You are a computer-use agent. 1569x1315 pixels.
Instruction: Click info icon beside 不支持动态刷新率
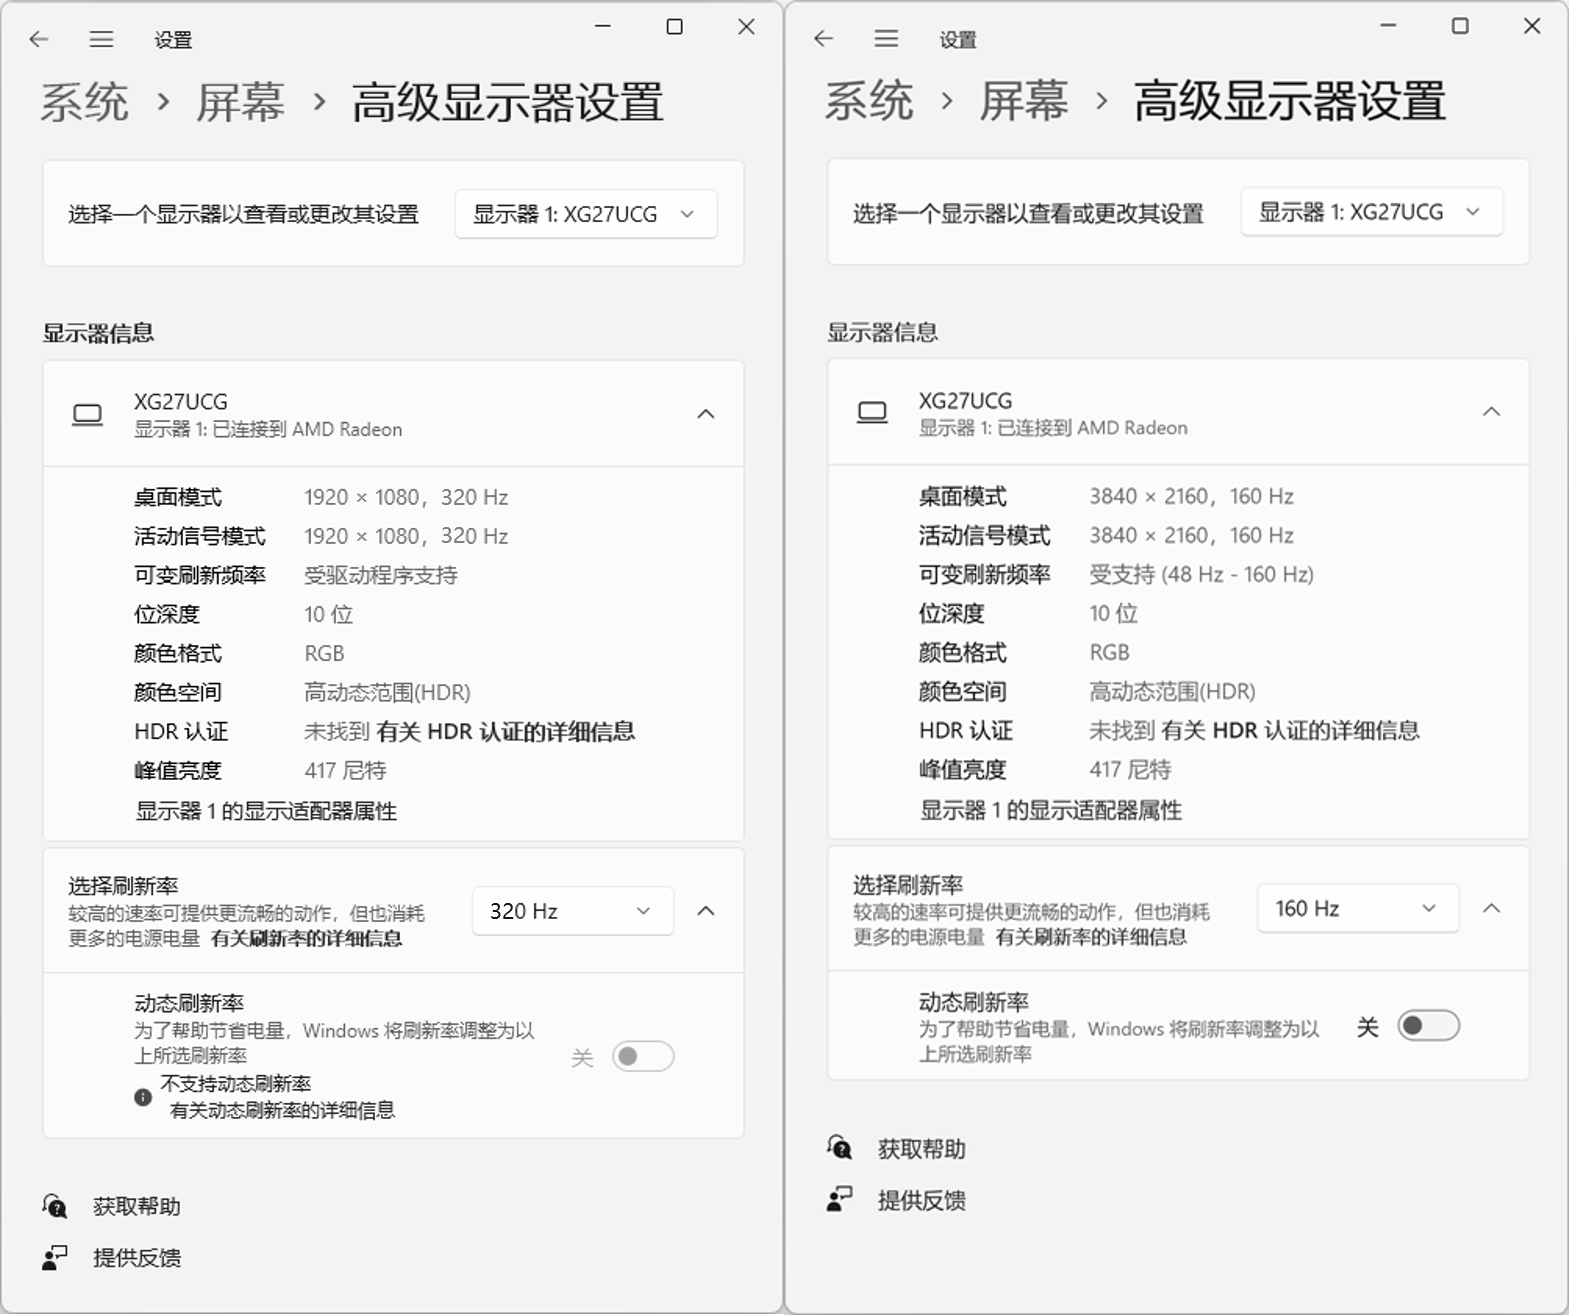[x=143, y=1097]
